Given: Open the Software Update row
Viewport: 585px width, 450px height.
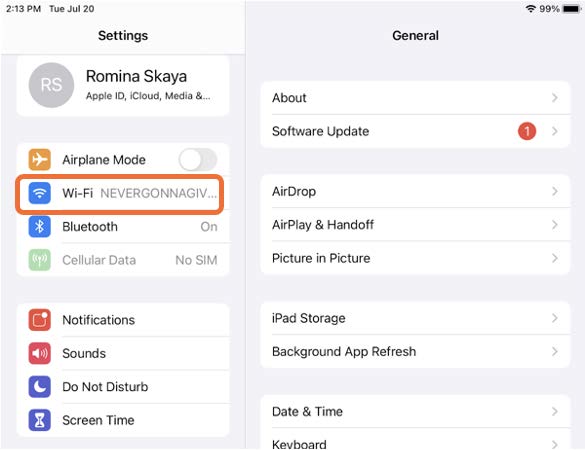Looking at the screenshot, I should (415, 131).
